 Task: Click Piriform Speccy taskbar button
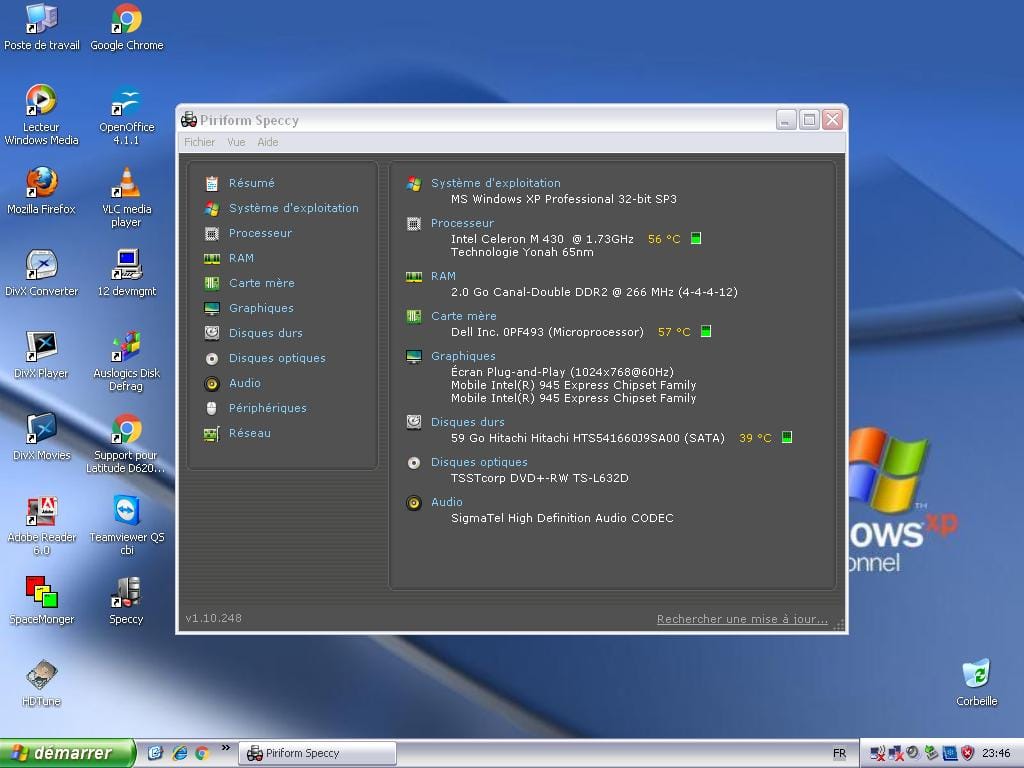click(317, 754)
